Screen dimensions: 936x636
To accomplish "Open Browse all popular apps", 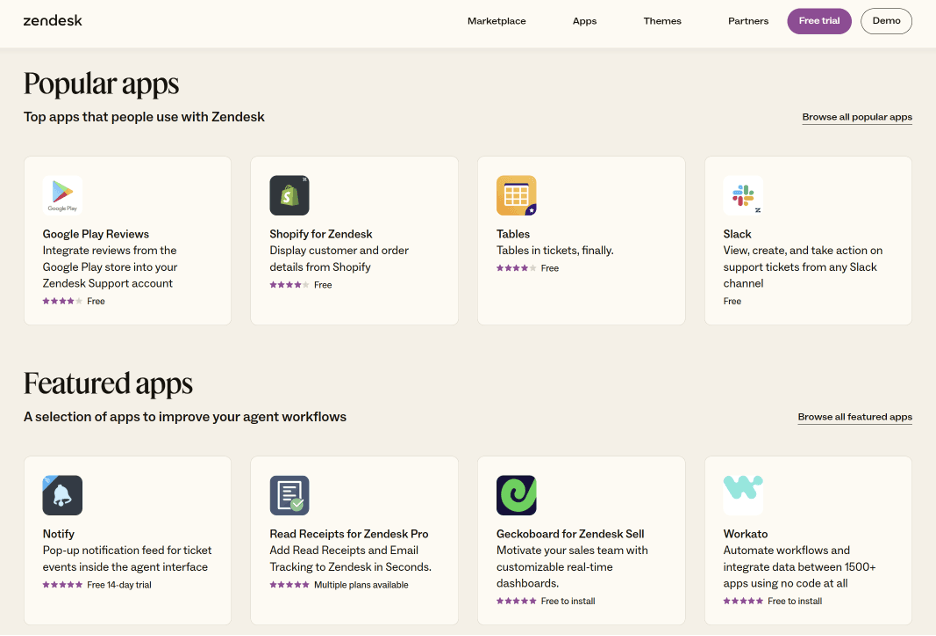I will click(x=857, y=117).
